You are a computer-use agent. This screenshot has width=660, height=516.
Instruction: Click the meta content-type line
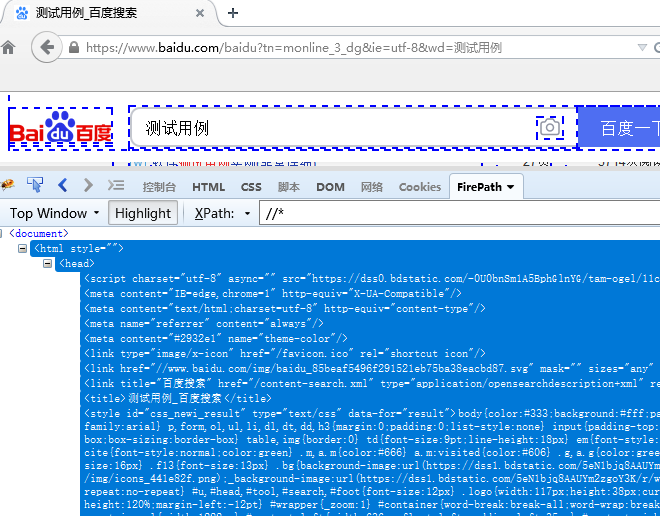coord(285,309)
